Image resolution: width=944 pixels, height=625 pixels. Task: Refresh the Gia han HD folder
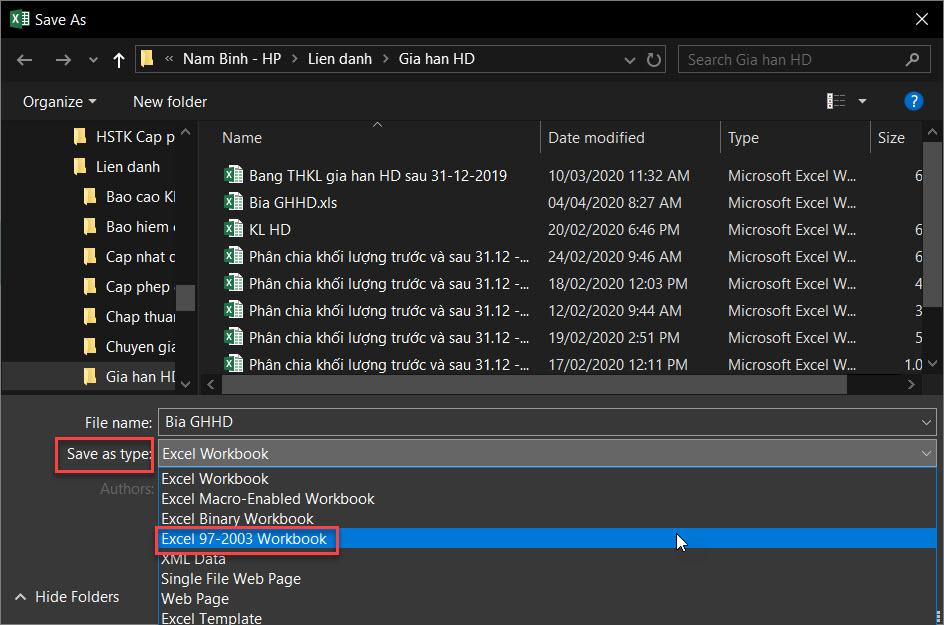(655, 60)
